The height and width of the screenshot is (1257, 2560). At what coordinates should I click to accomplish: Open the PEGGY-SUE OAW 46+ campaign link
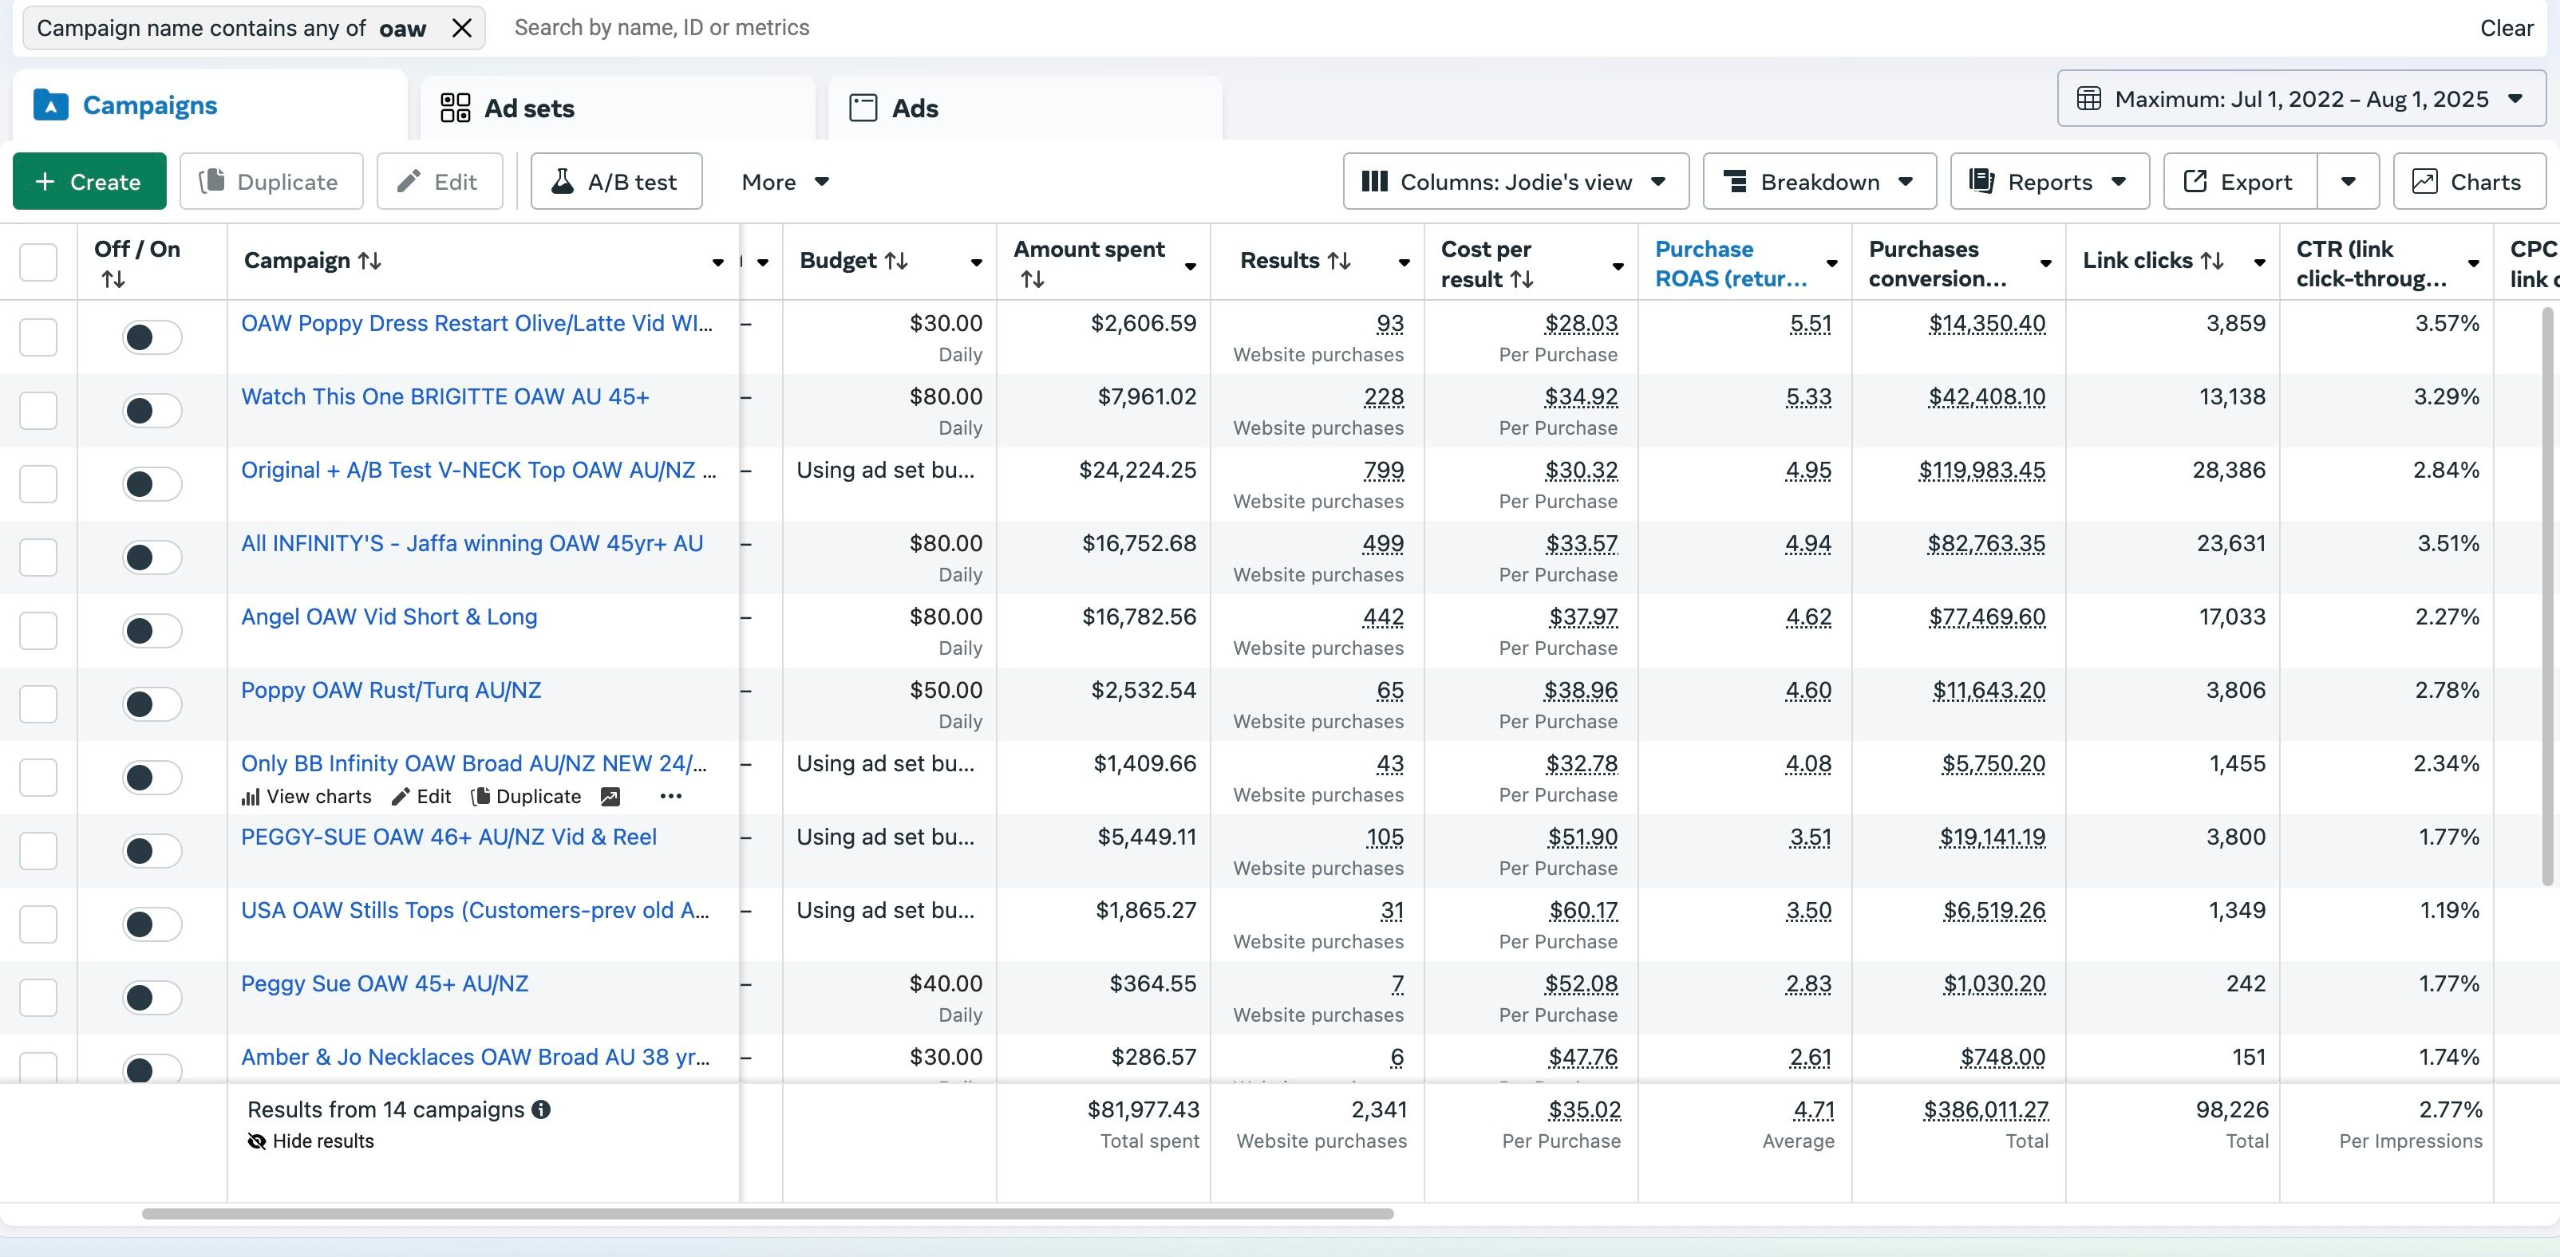(448, 837)
